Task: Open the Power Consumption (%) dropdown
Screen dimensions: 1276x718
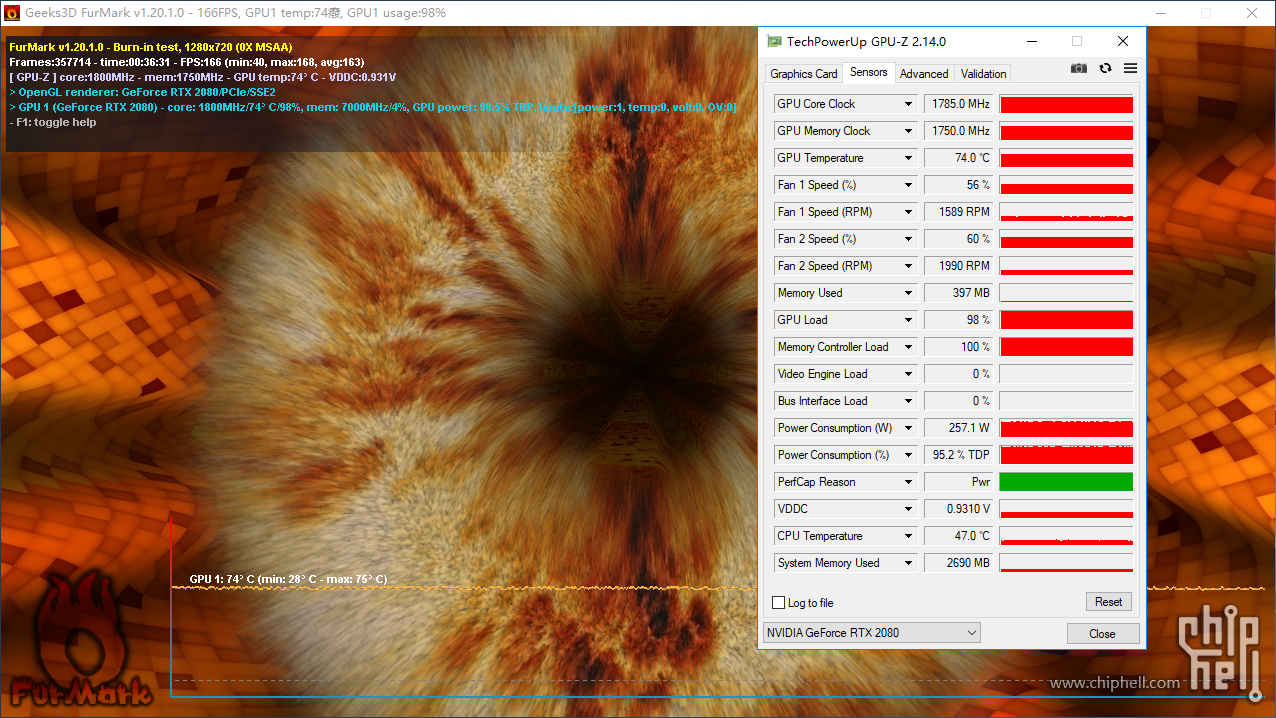Action: tap(908, 455)
